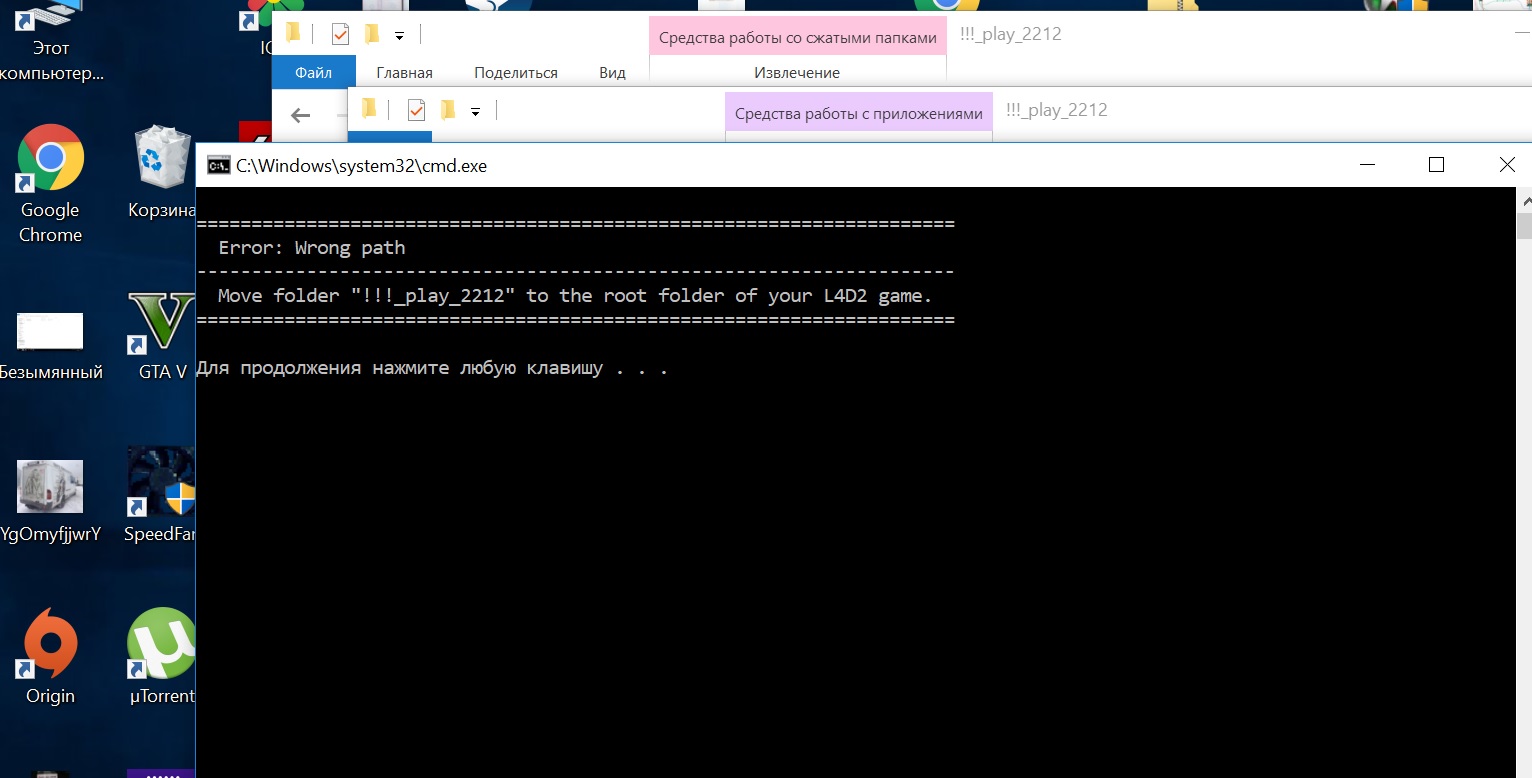Open the Корзина recycle bin icon

point(162,158)
